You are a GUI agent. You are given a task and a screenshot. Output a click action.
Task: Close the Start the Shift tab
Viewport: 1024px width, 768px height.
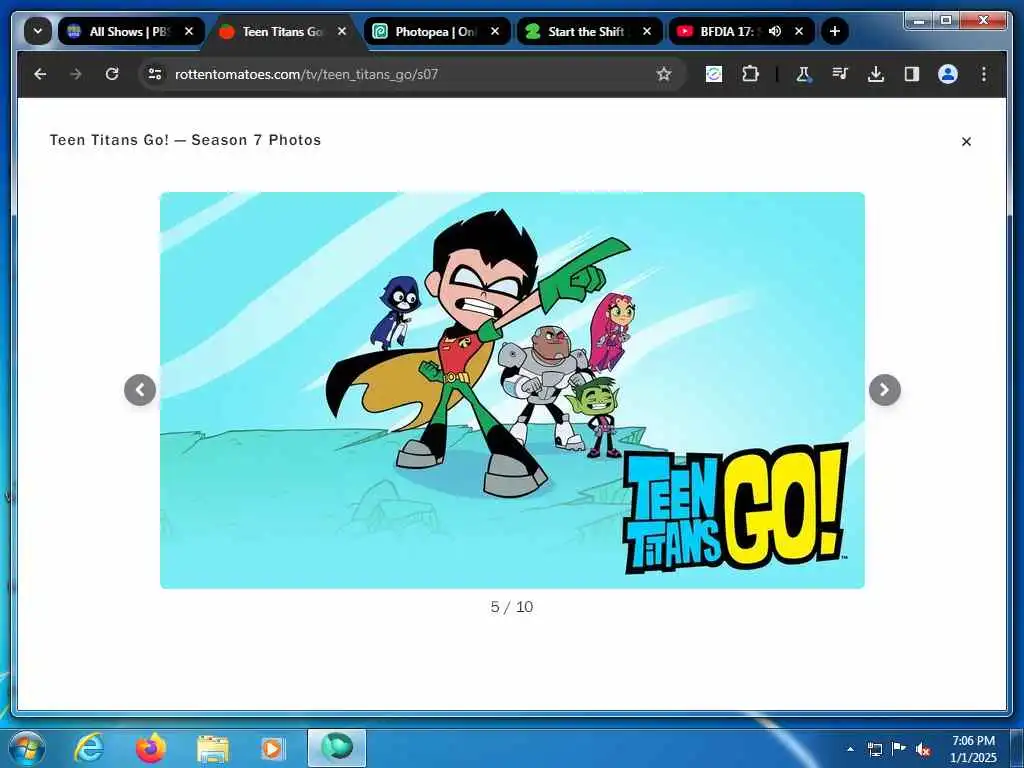tap(647, 31)
